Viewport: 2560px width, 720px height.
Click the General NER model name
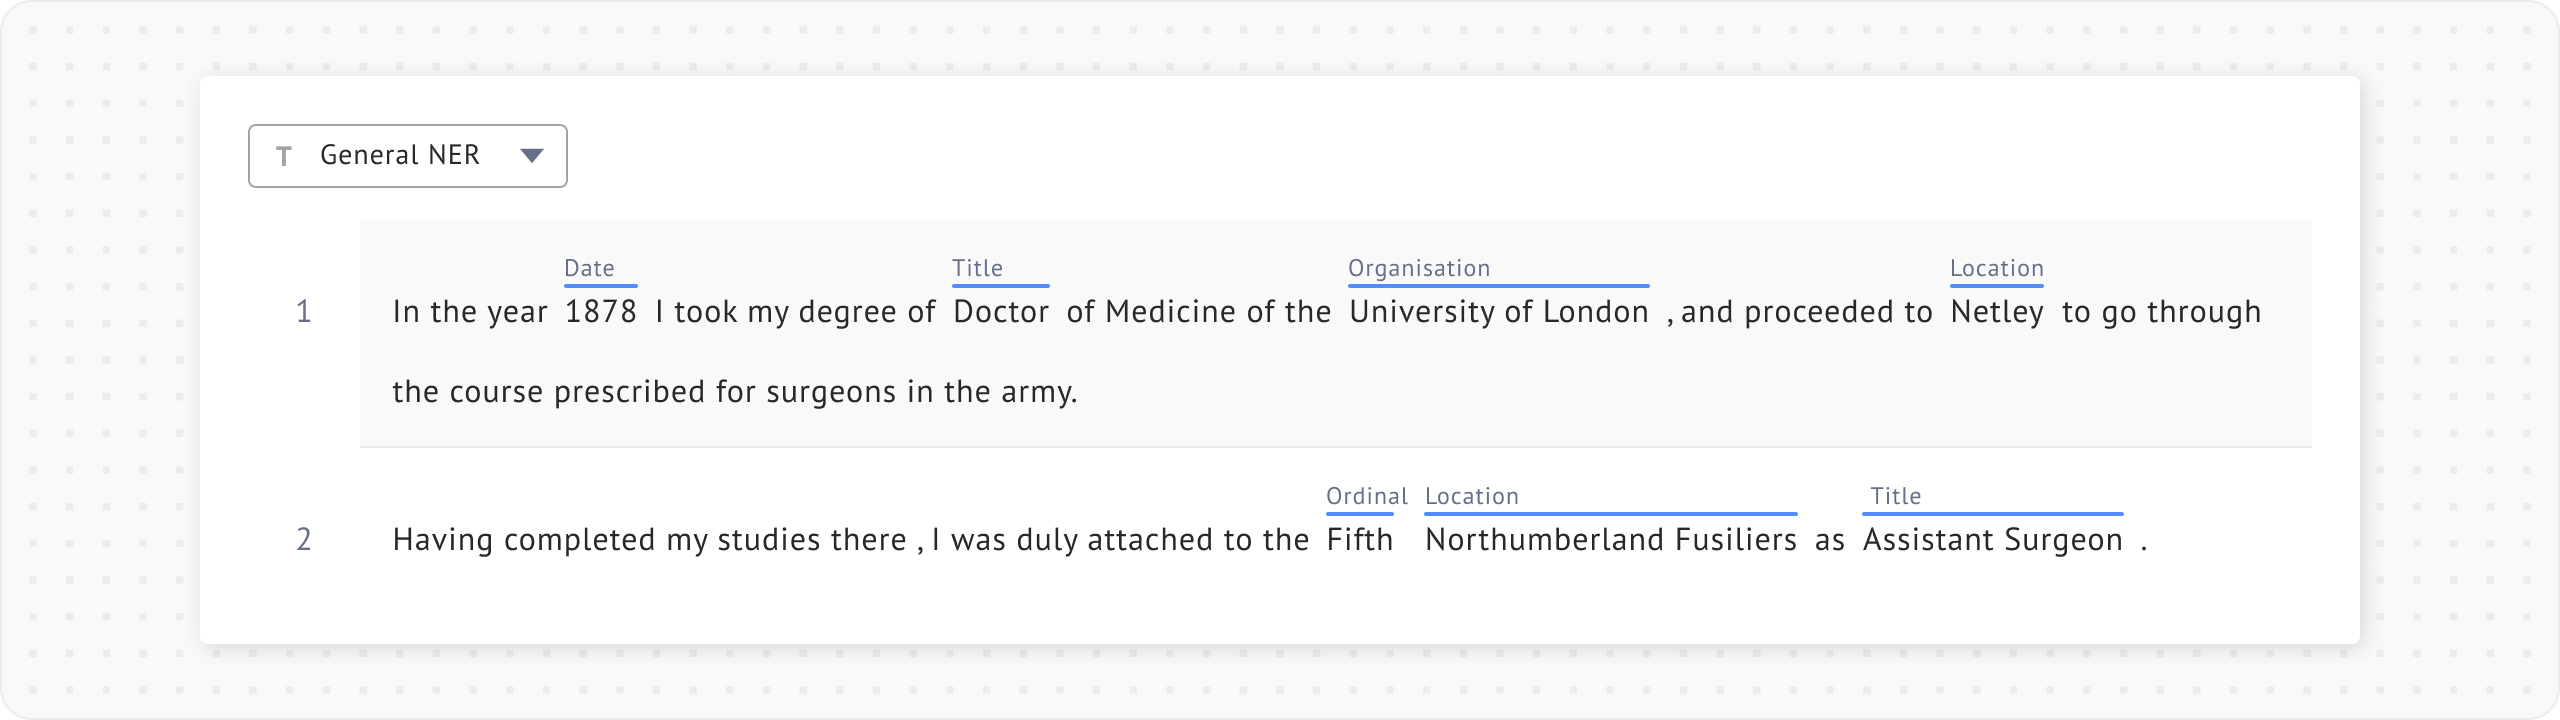400,155
